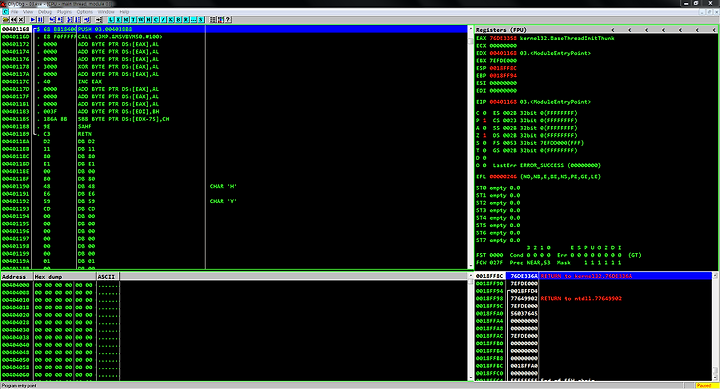Click the disassembly pane vertical scrollbar
720x389 pixels.
(470, 147)
